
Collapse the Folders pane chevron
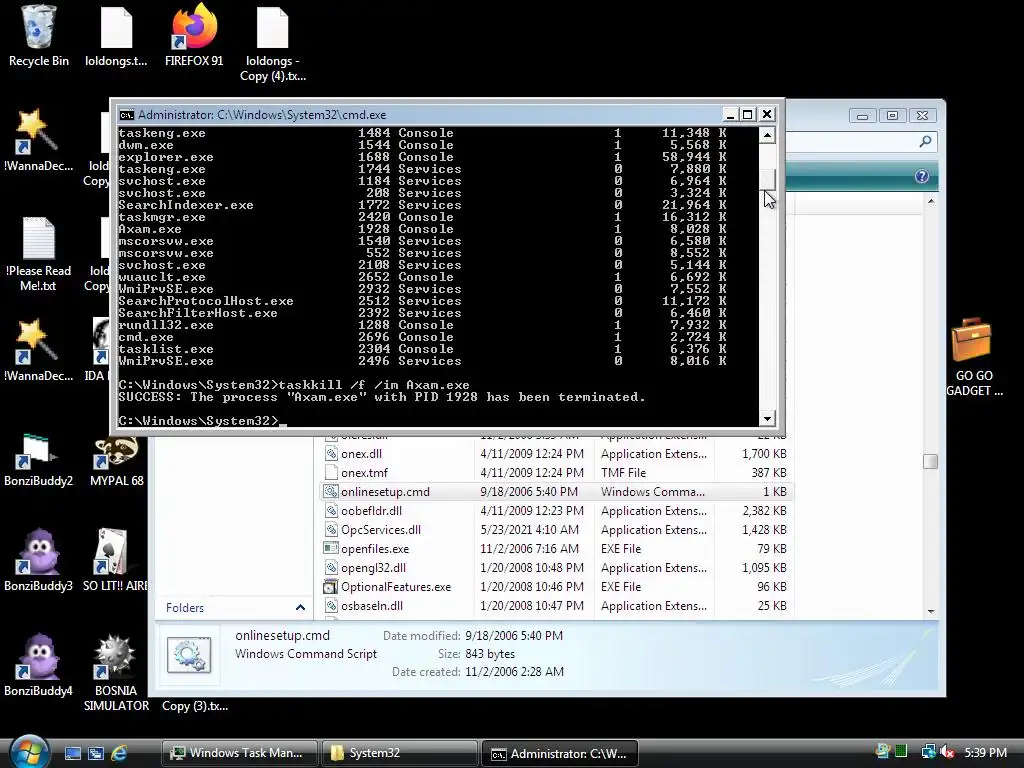click(x=300, y=607)
